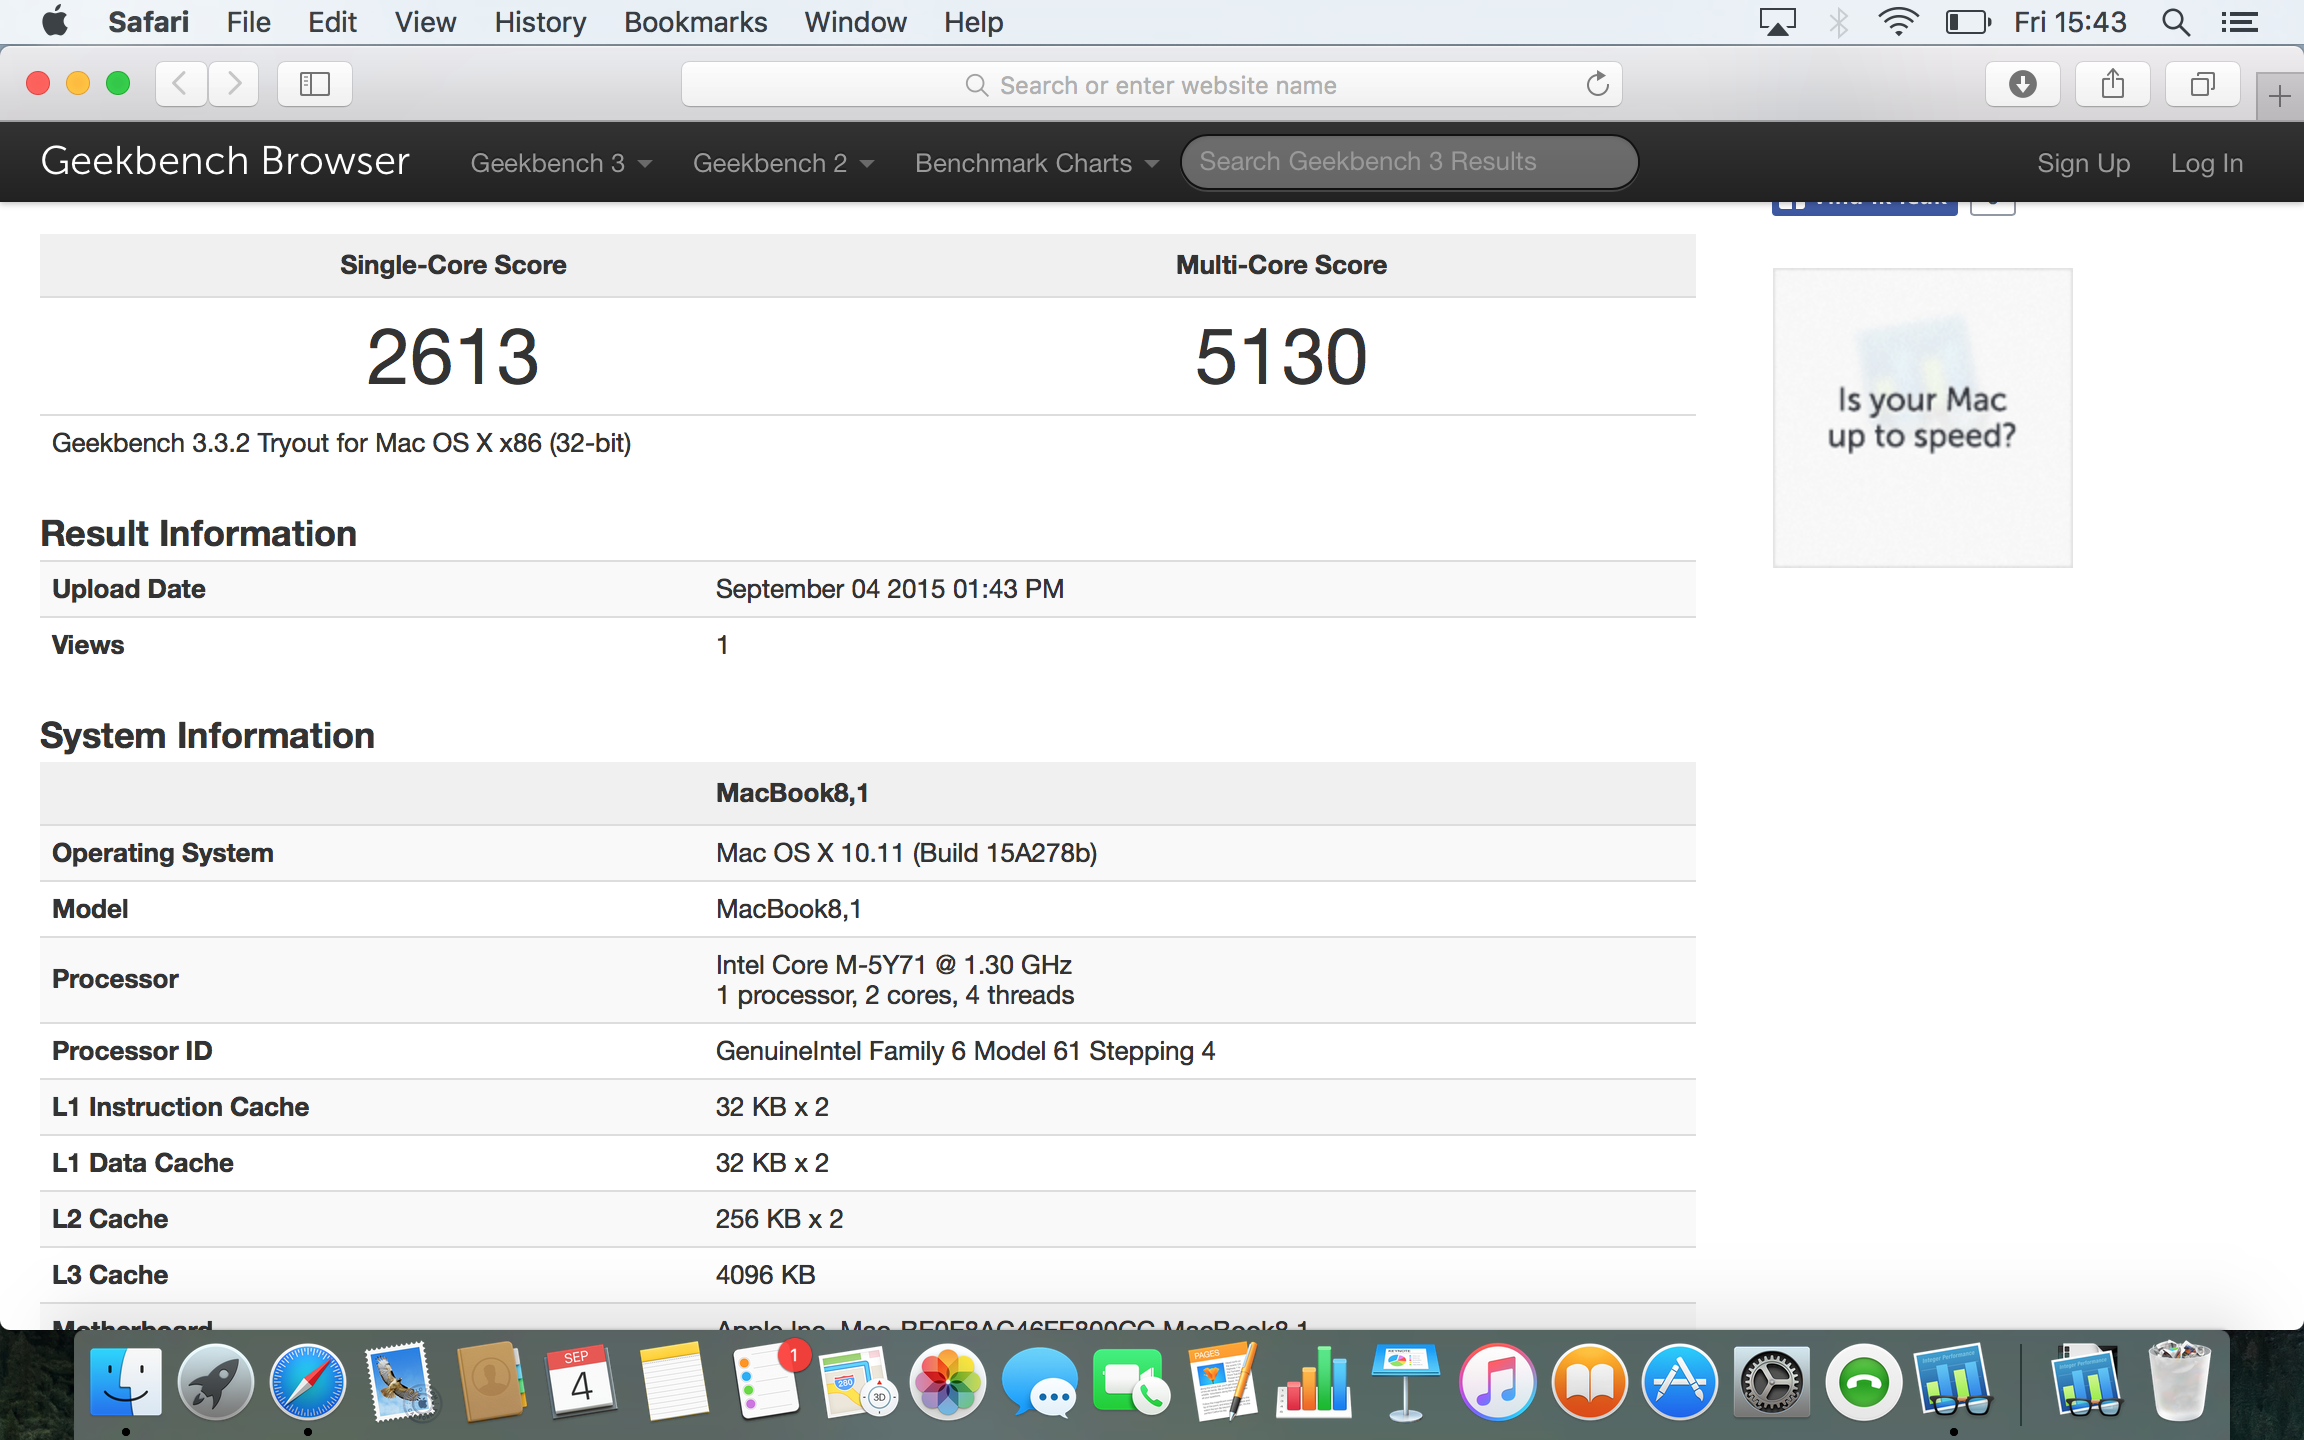
Task: Open the Safari File menu
Action: click(x=248, y=22)
